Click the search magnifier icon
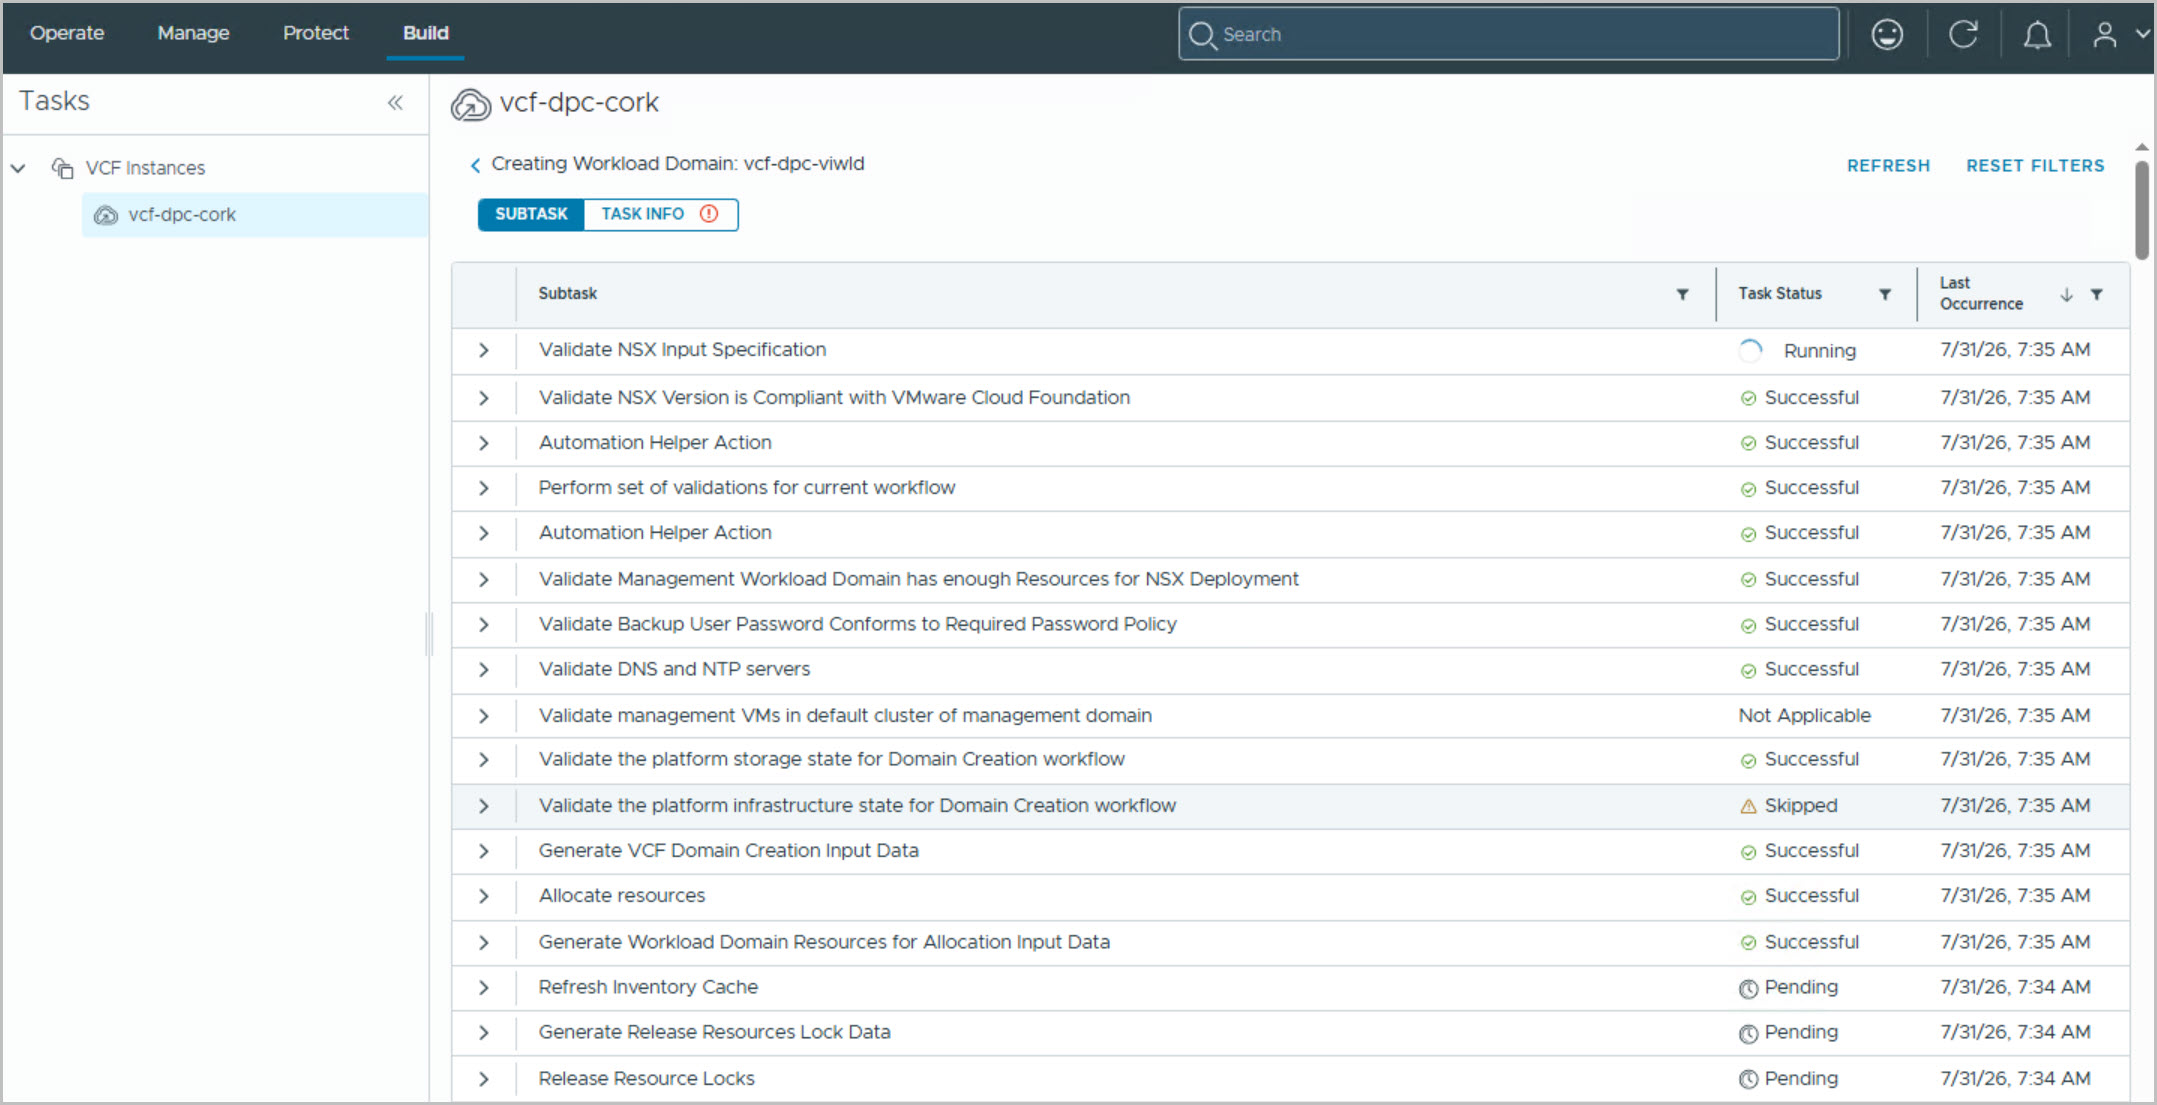This screenshot has height=1105, width=2157. [1202, 35]
